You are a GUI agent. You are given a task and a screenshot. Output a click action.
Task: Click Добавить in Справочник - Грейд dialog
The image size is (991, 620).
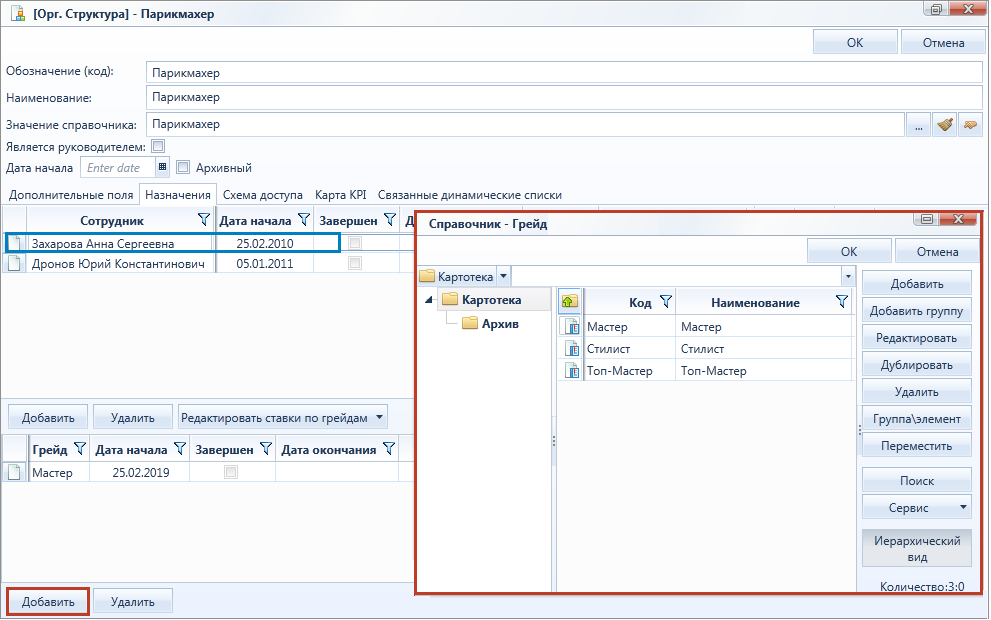(916, 283)
